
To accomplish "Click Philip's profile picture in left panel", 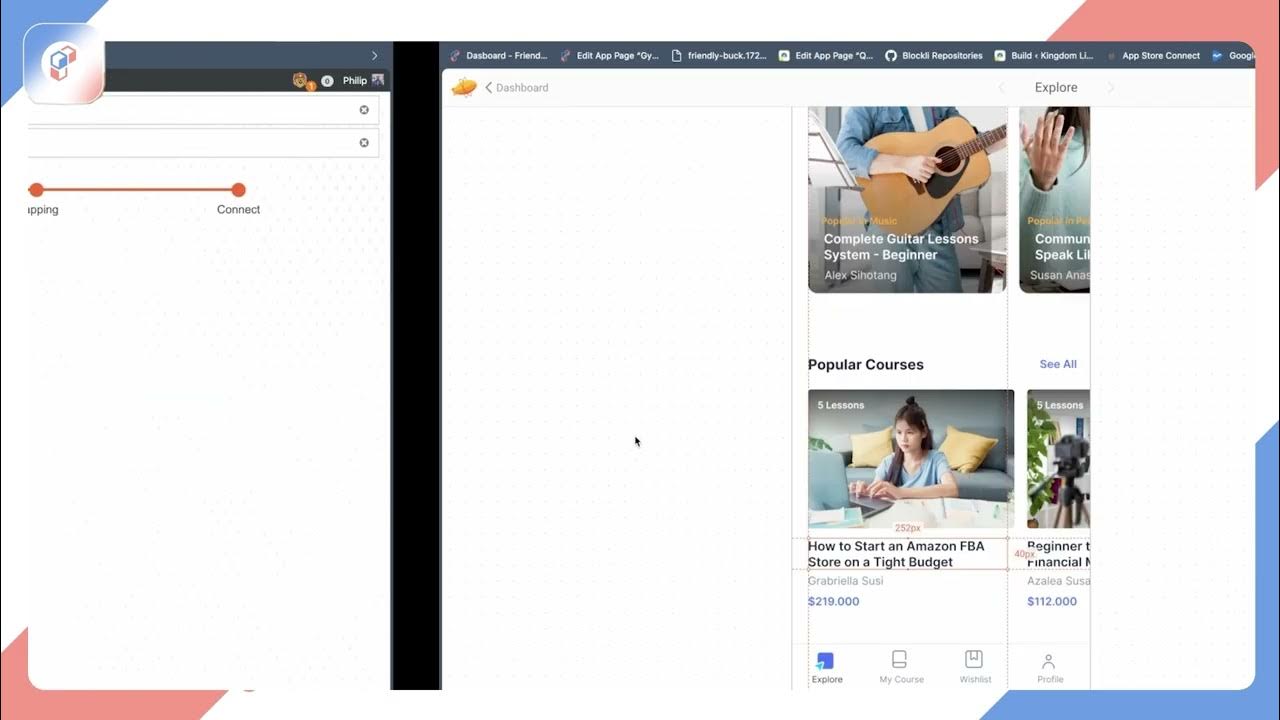I will click(x=377, y=80).
